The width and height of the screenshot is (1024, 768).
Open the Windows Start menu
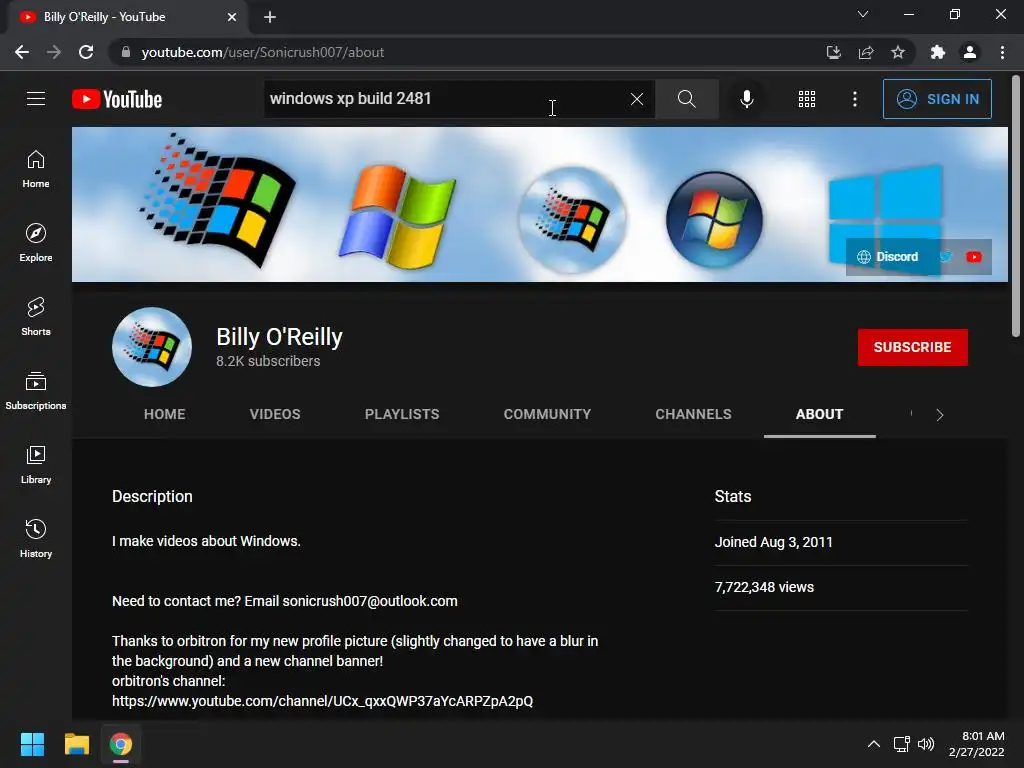(32, 744)
